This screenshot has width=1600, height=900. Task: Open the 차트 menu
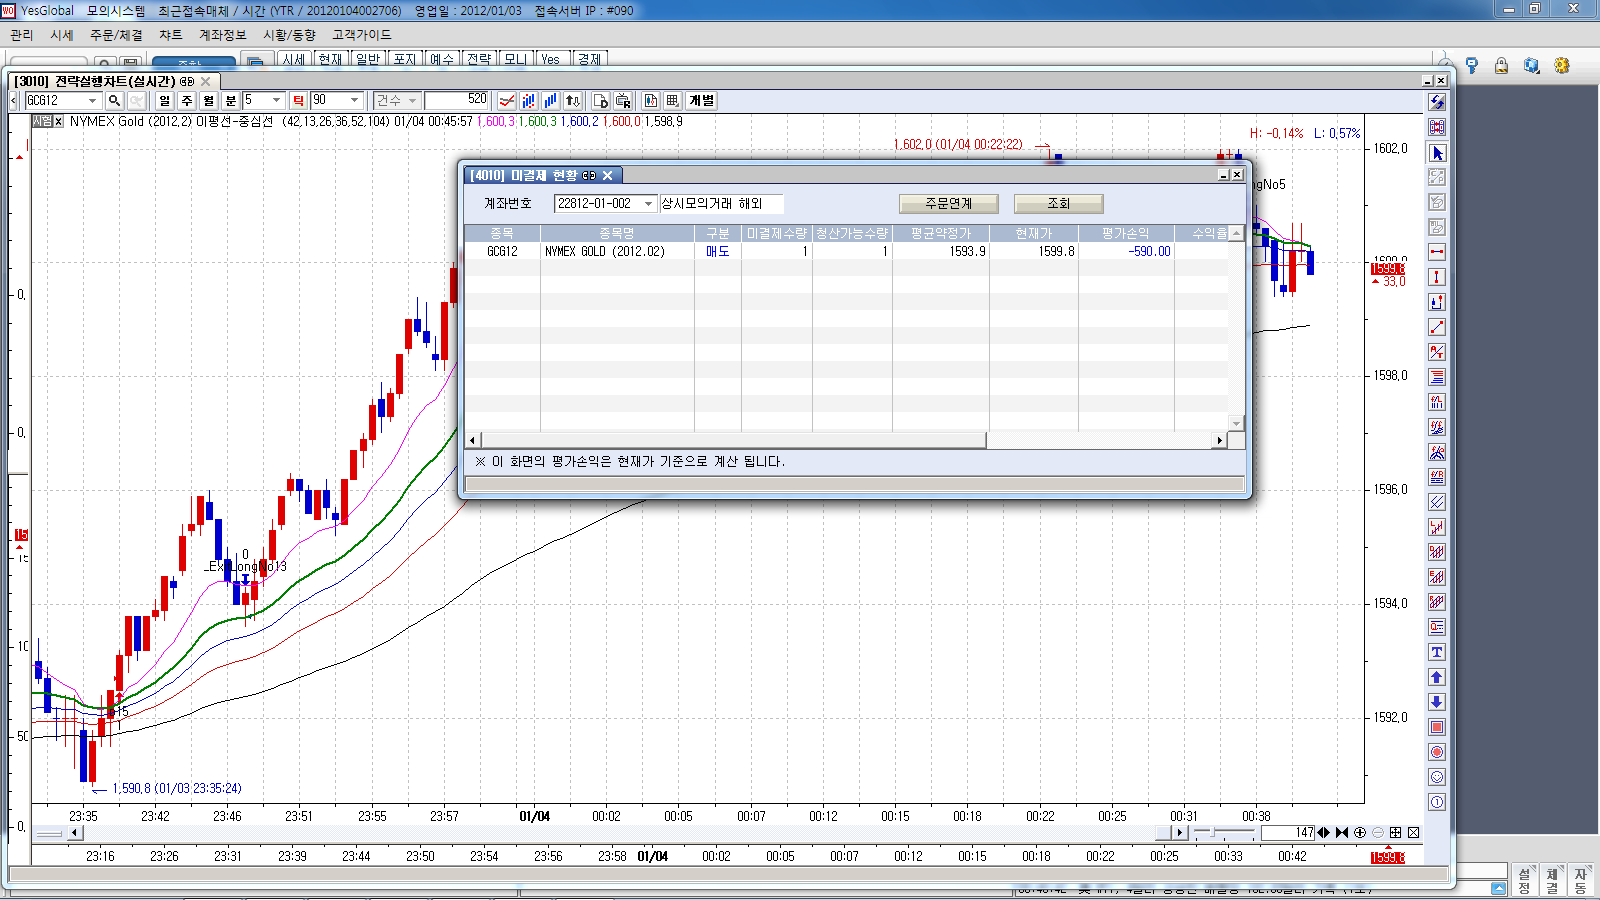(x=171, y=35)
